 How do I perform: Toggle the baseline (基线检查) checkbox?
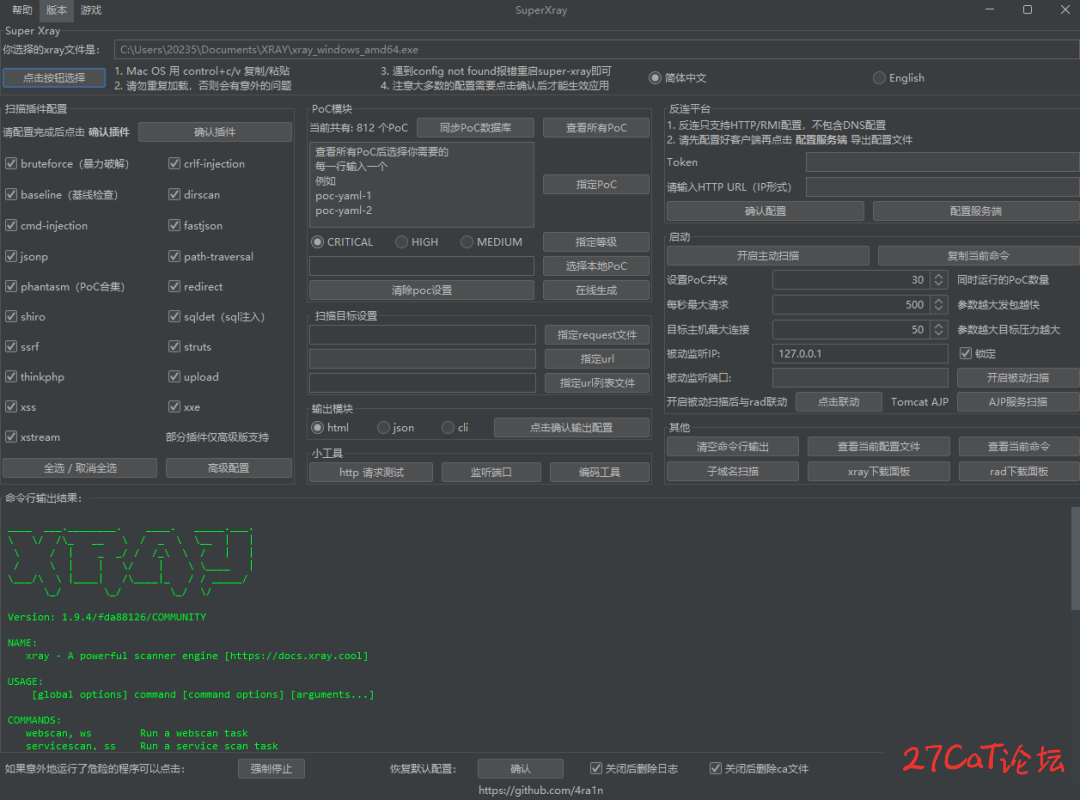(11, 194)
